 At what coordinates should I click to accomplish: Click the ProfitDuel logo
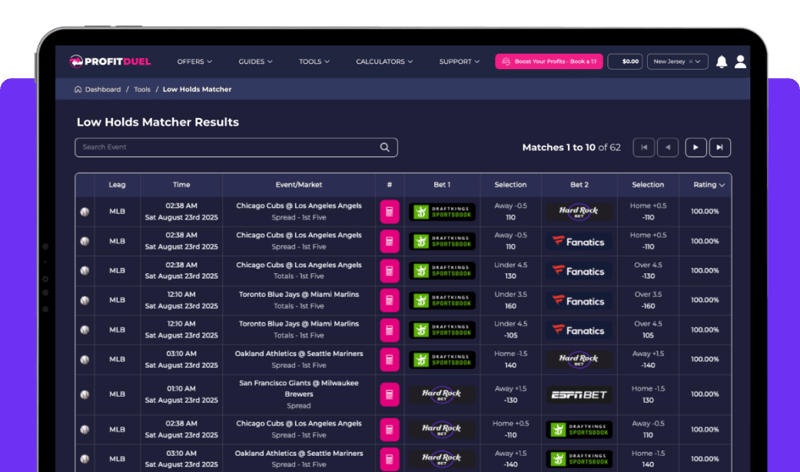[x=109, y=62]
